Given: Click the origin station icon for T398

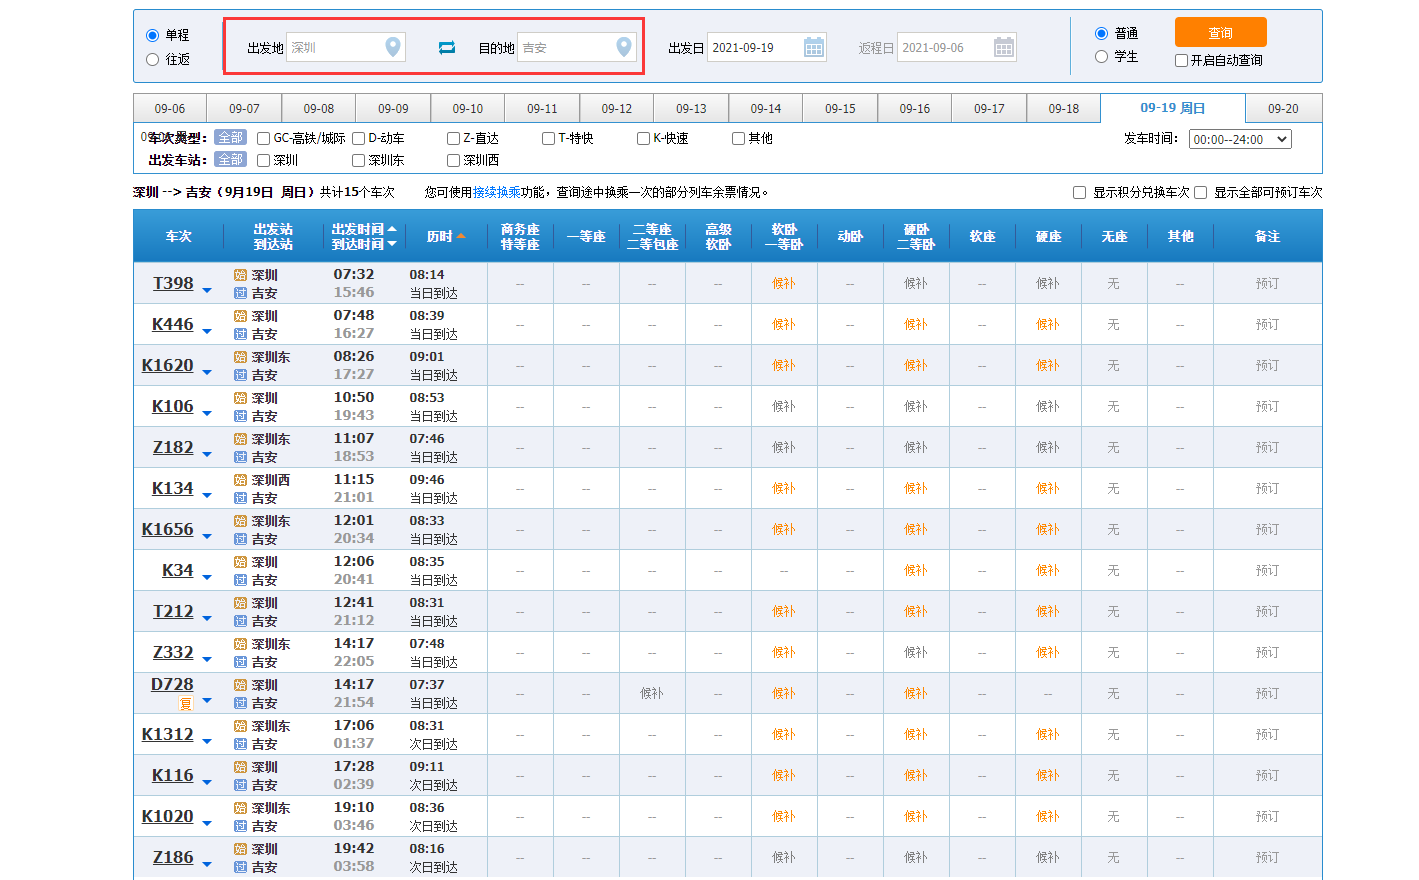Looking at the screenshot, I should [x=240, y=275].
